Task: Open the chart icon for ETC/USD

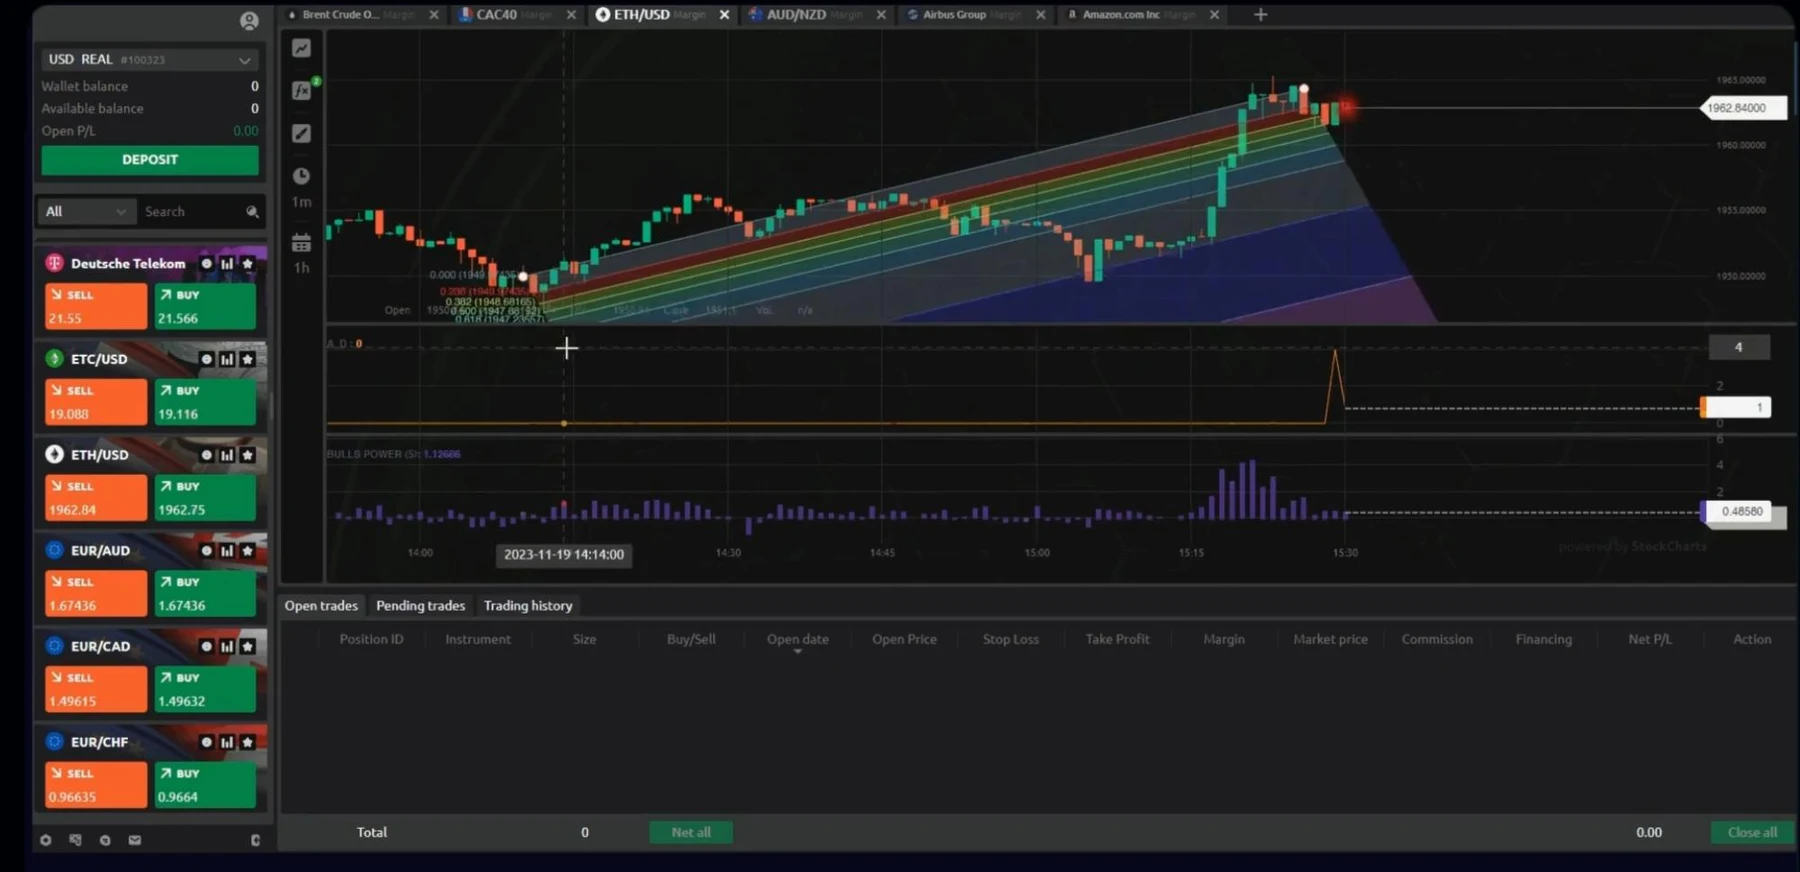Action: click(227, 359)
